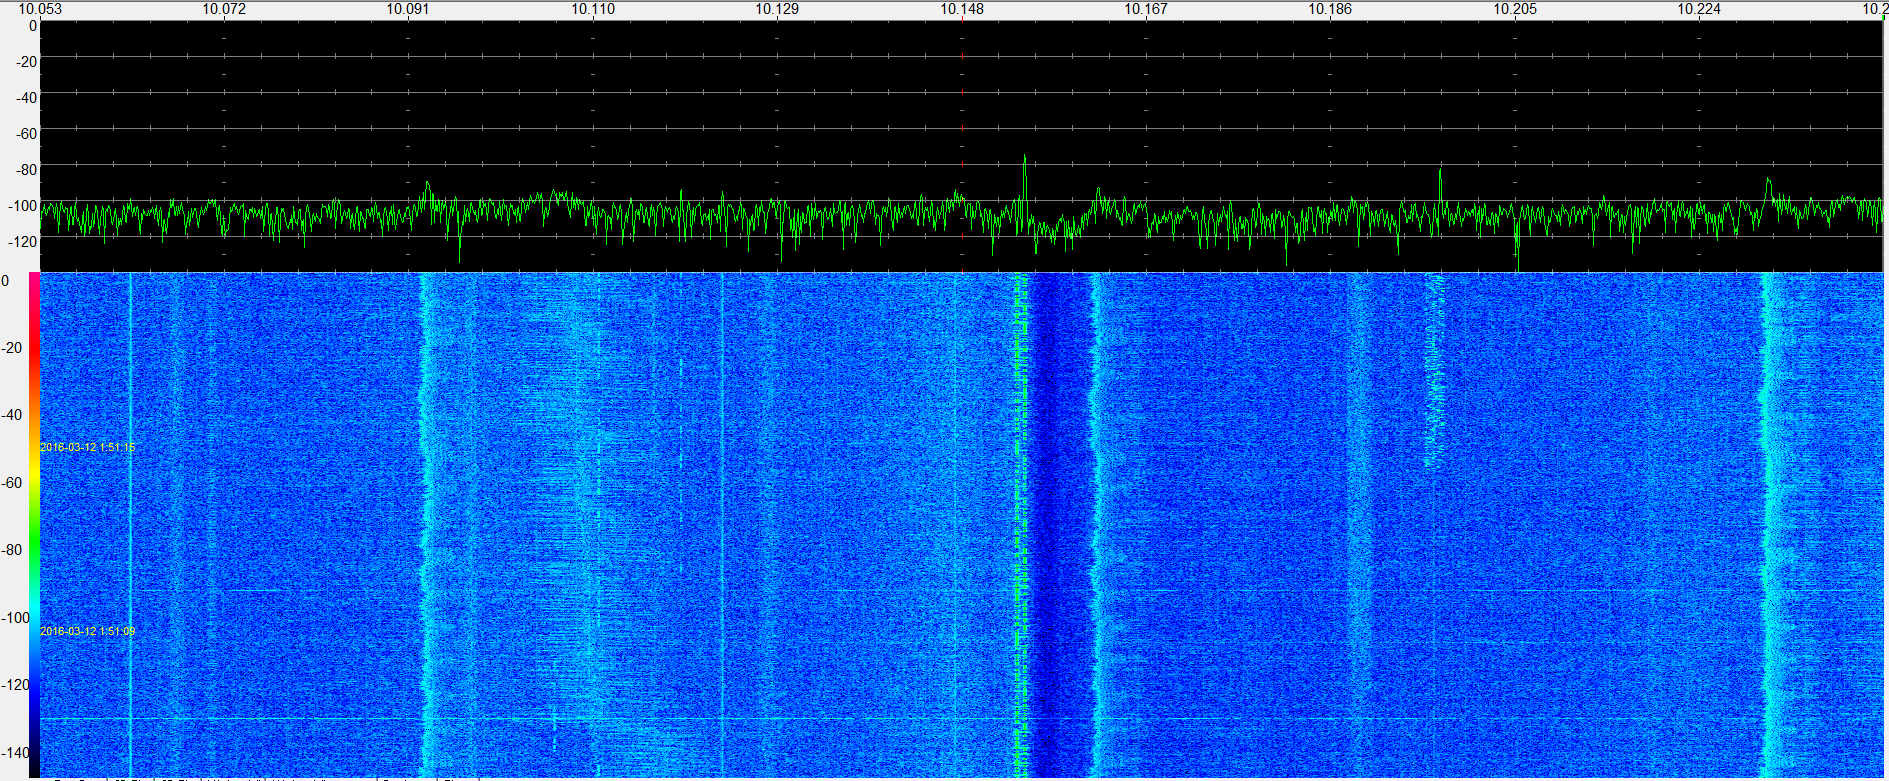The width and height of the screenshot is (1889, 781).
Task: Click the green dashed signal in waterfall
Action: (x=1021, y=524)
